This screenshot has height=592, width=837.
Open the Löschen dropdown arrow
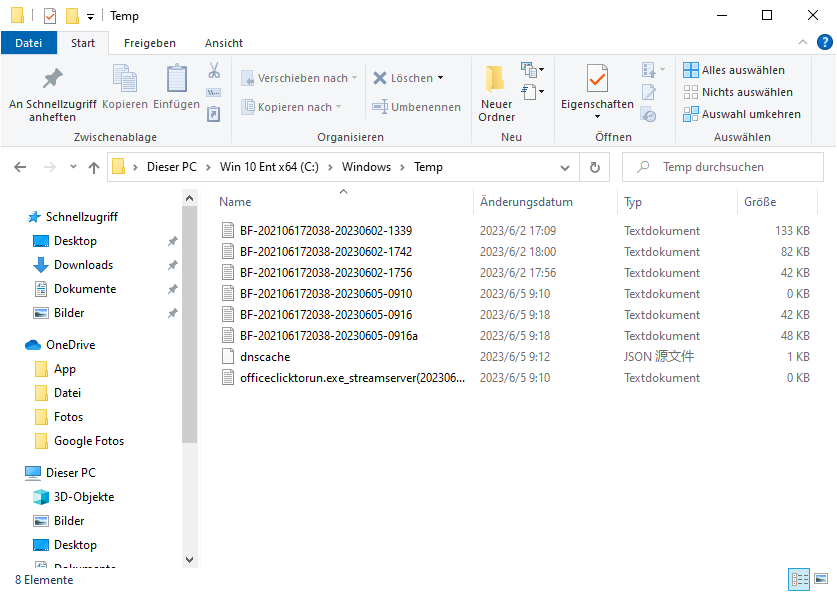[x=441, y=78]
